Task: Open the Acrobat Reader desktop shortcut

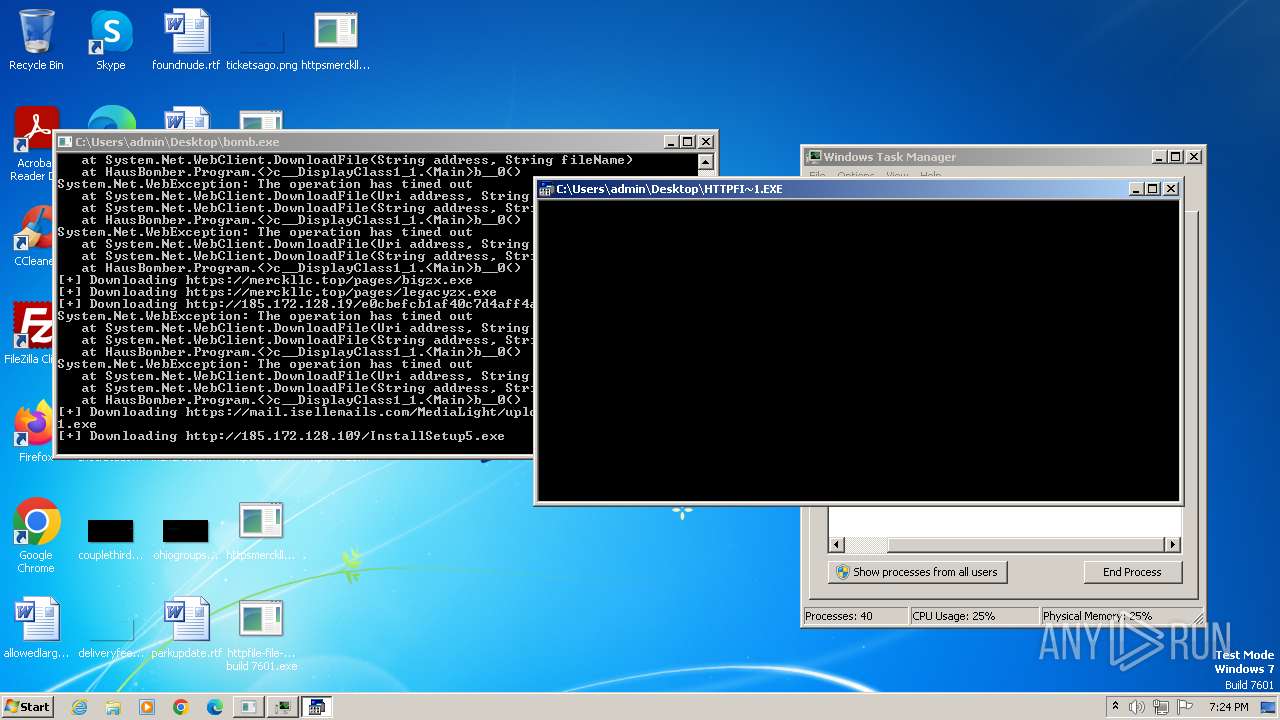Action: tap(34, 145)
